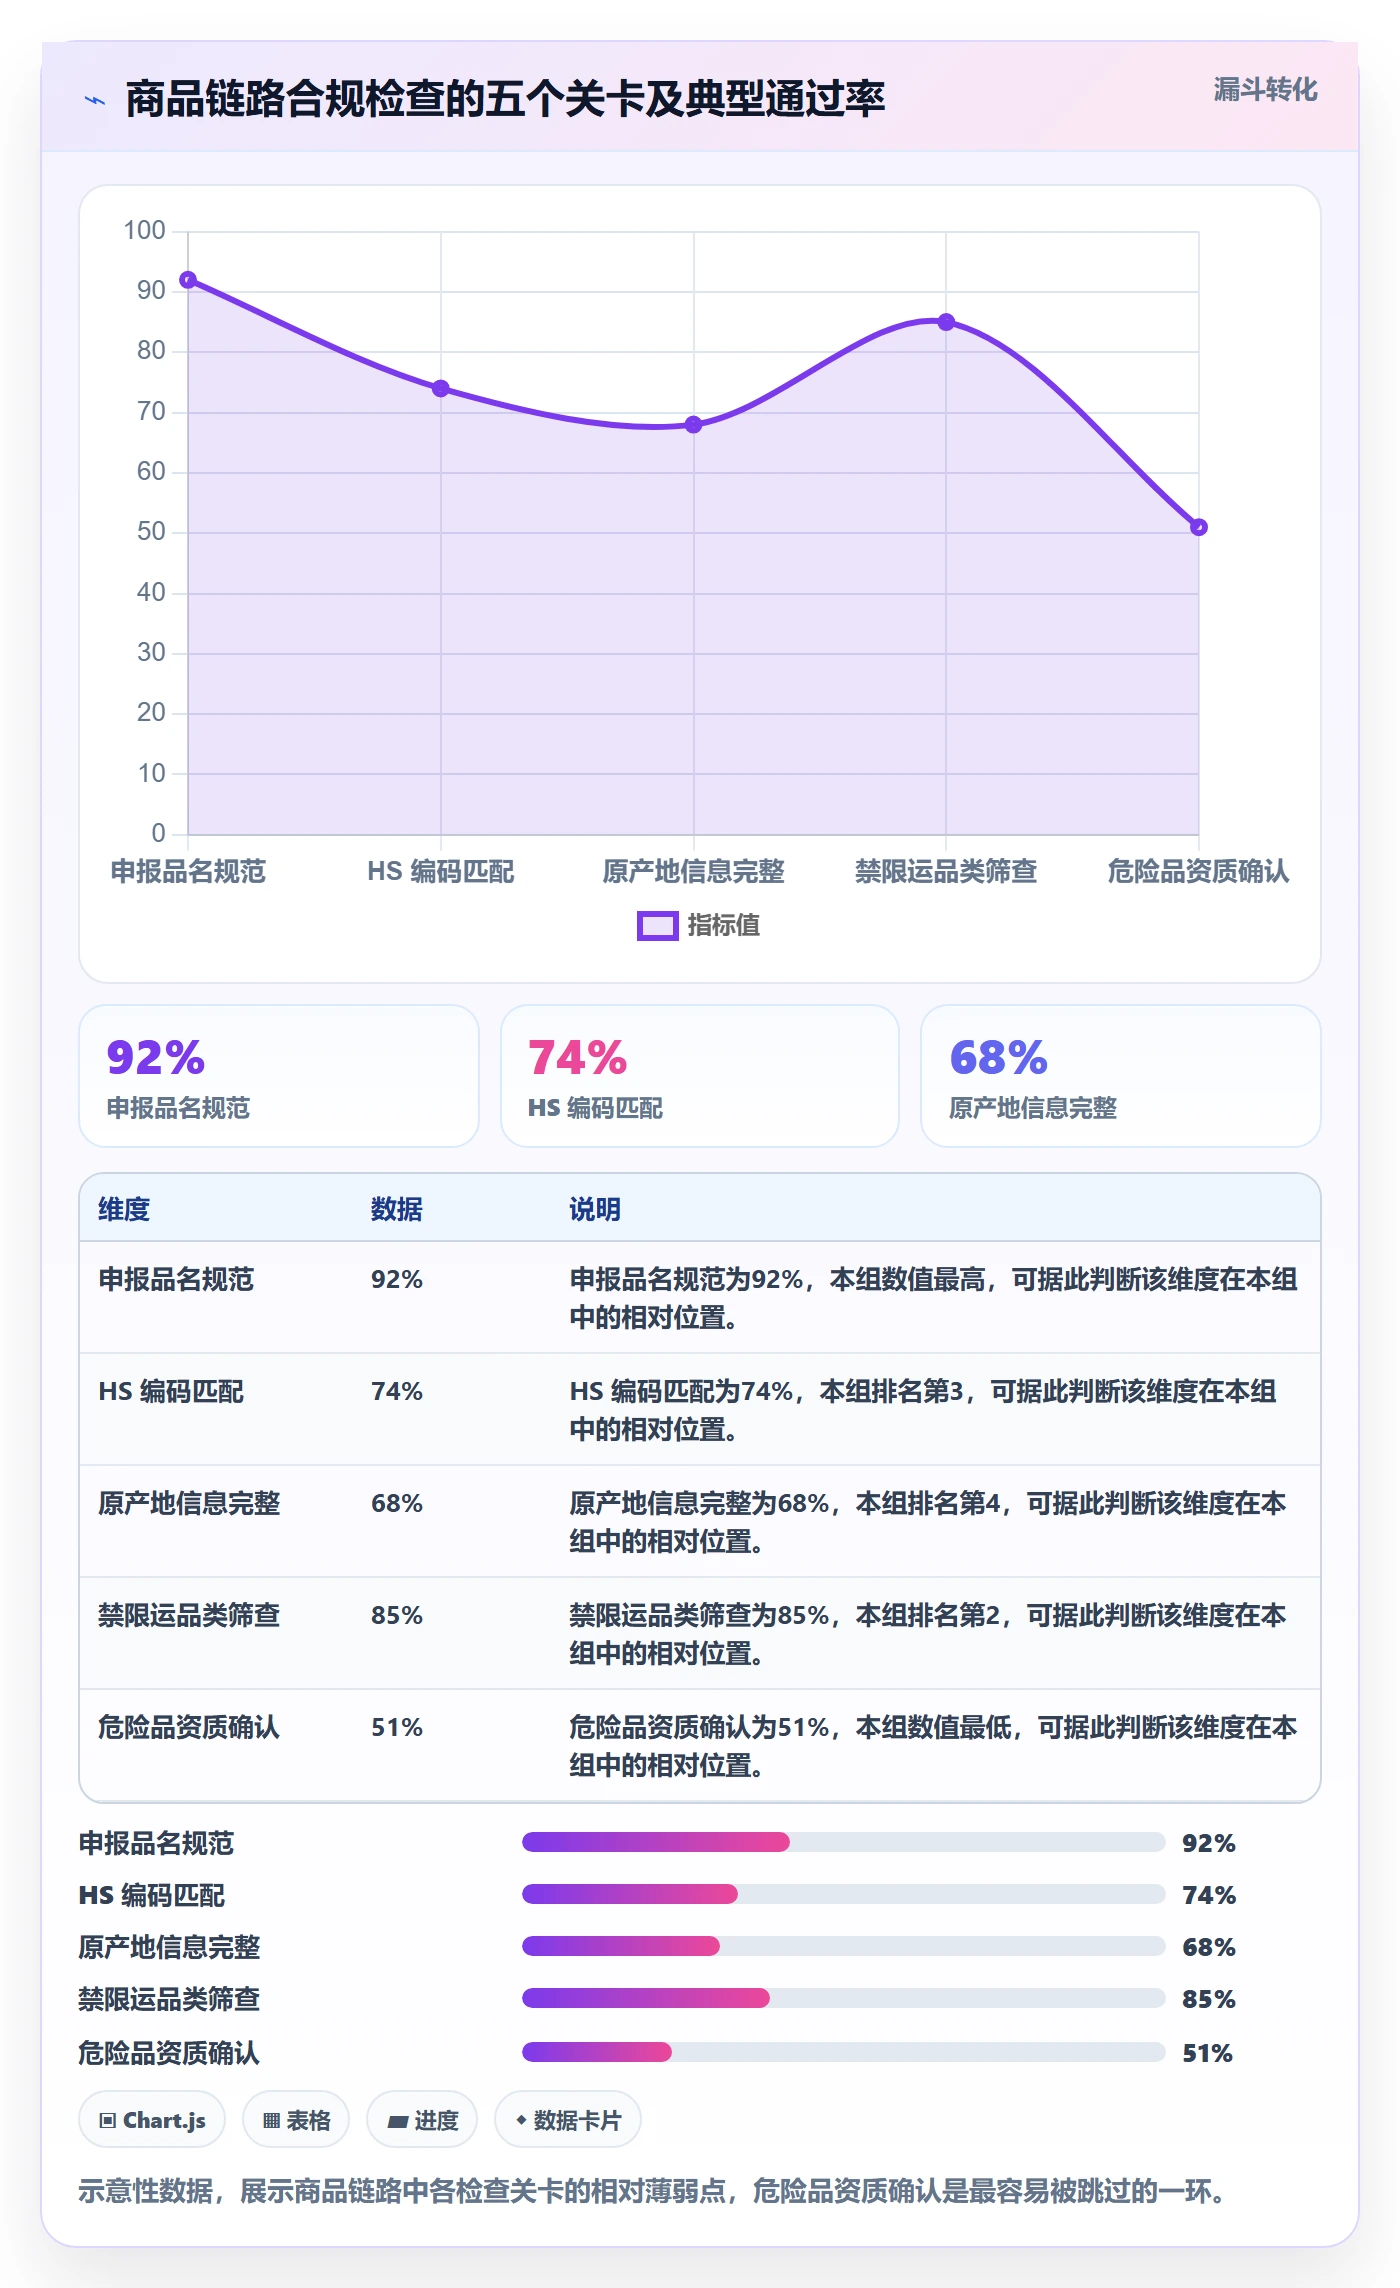
Task: Click the footnote starting with 示意性数据
Action: tap(652, 2192)
